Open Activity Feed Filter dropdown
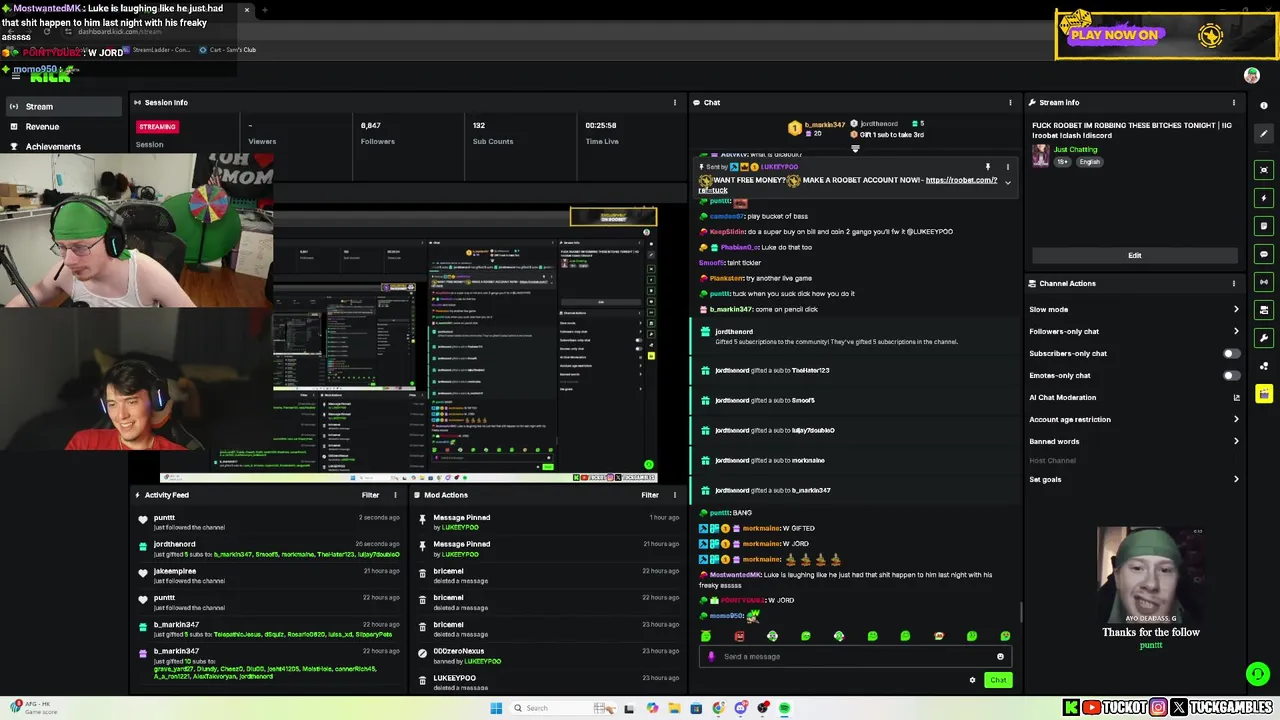This screenshot has height=720, width=1280. click(x=370, y=495)
